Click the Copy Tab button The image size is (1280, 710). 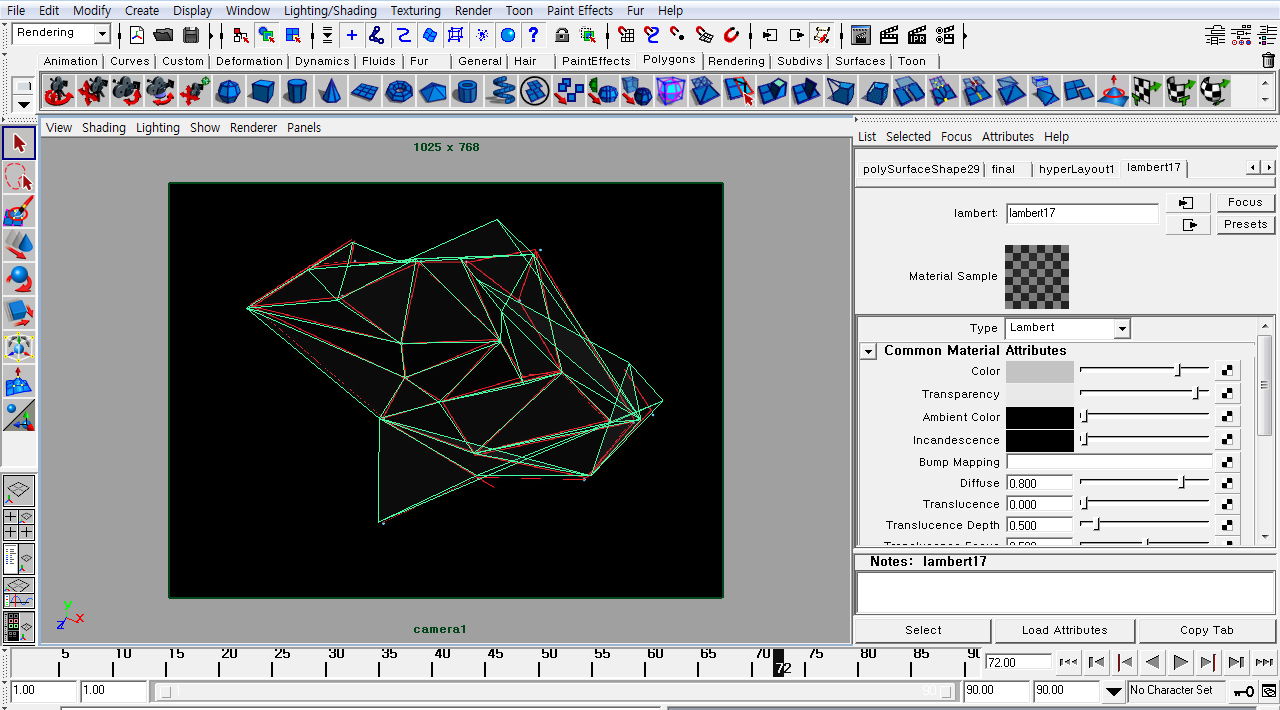(x=1206, y=630)
